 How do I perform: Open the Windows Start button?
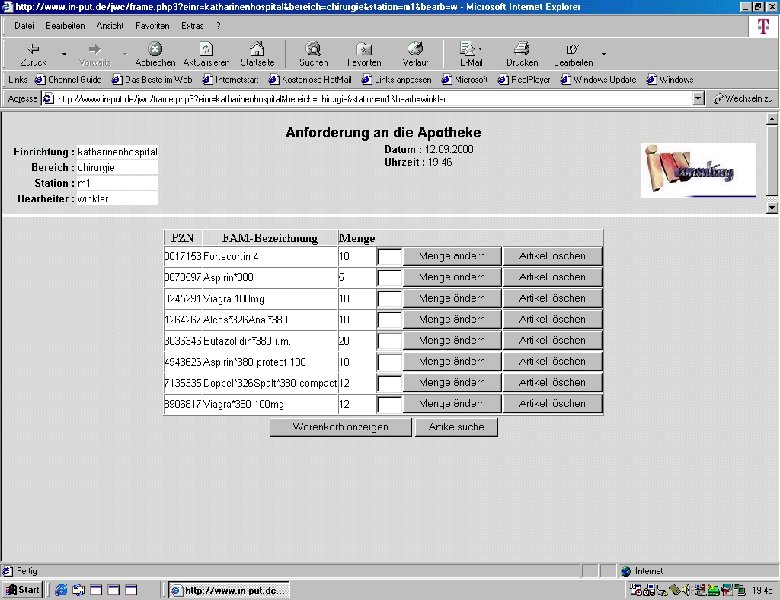tap(23, 590)
